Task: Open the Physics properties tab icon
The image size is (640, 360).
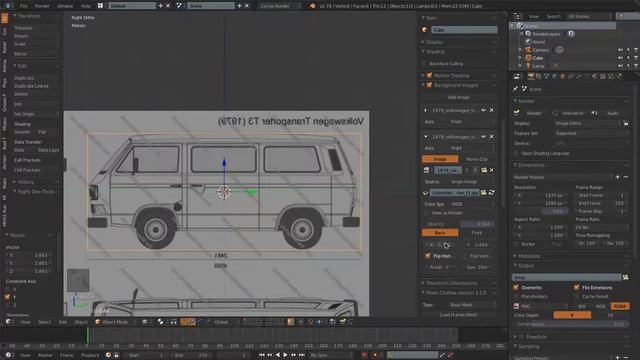Action: (x=619, y=76)
